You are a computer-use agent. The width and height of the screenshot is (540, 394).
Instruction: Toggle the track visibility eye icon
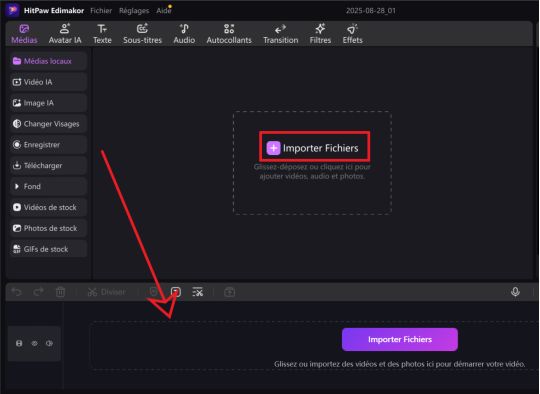coord(34,343)
